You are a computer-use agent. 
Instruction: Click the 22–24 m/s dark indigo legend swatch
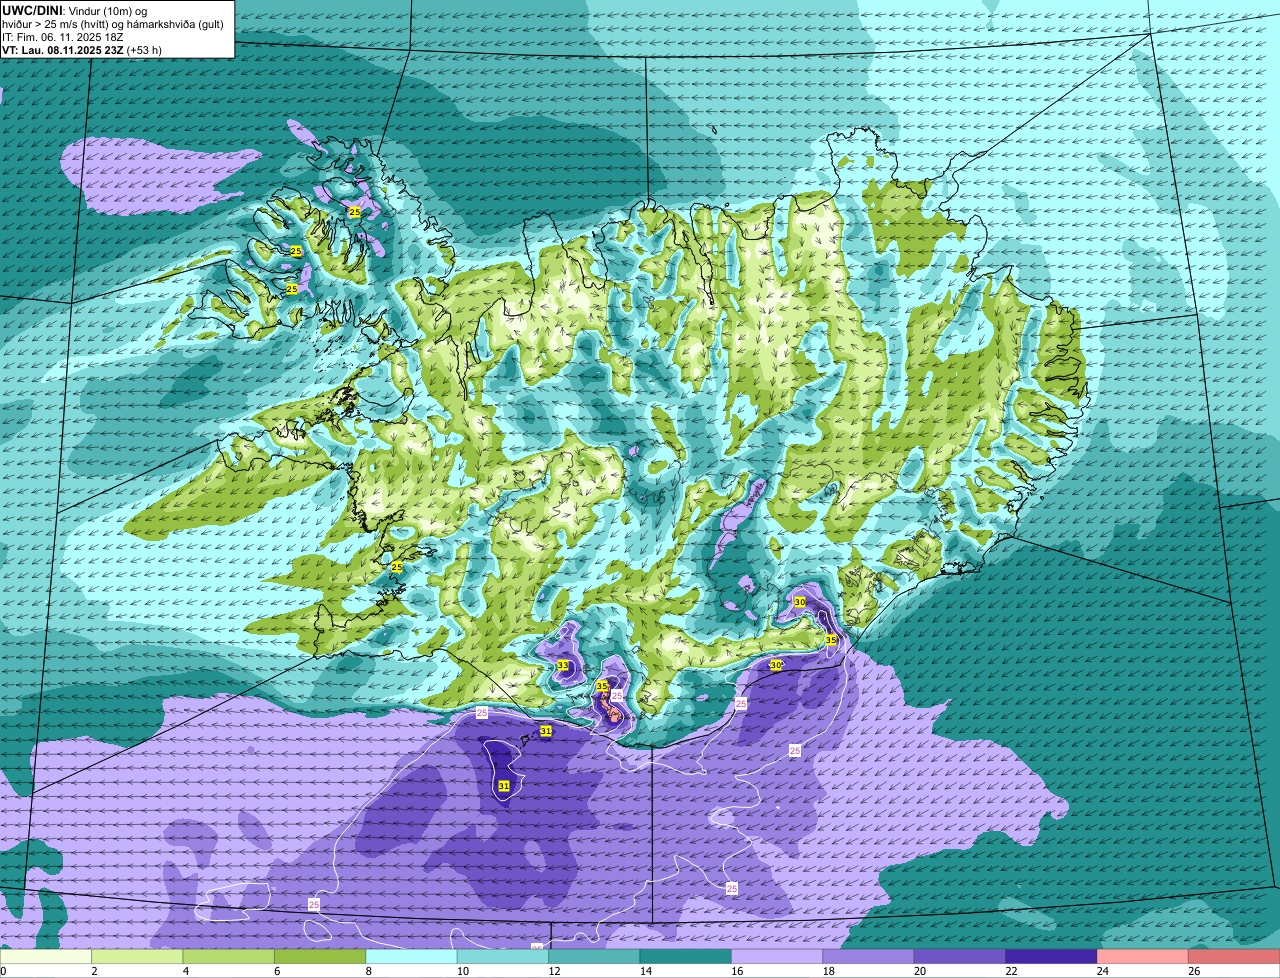(1052, 957)
